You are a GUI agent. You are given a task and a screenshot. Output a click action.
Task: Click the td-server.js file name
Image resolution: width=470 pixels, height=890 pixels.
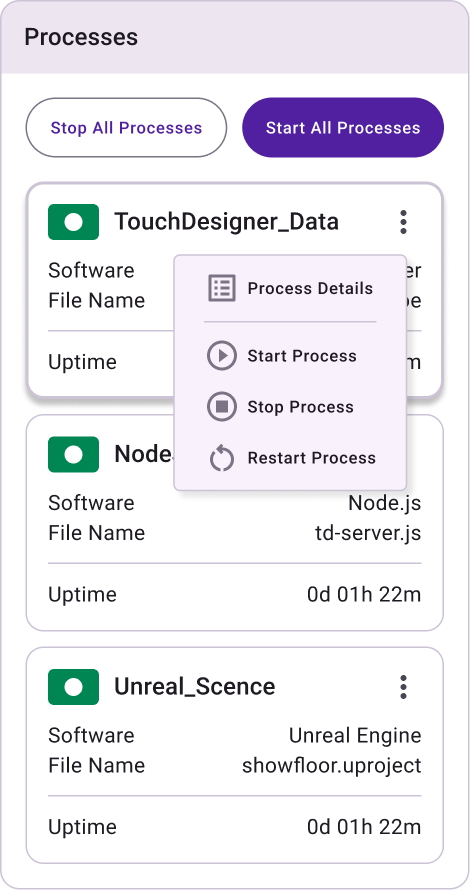pyautogui.click(x=368, y=533)
